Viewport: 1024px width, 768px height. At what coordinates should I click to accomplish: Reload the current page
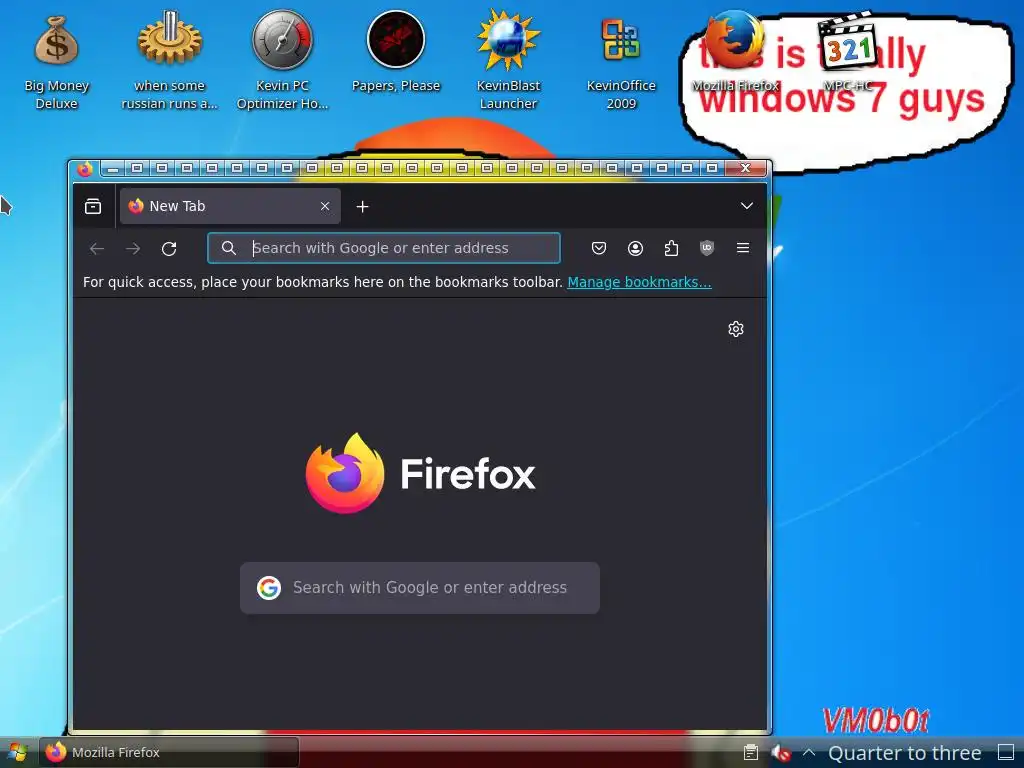click(x=169, y=248)
